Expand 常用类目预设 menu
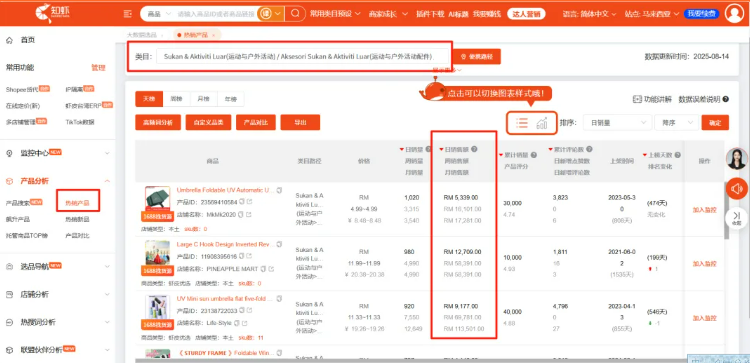This screenshot has height=363, width=750. click(335, 13)
